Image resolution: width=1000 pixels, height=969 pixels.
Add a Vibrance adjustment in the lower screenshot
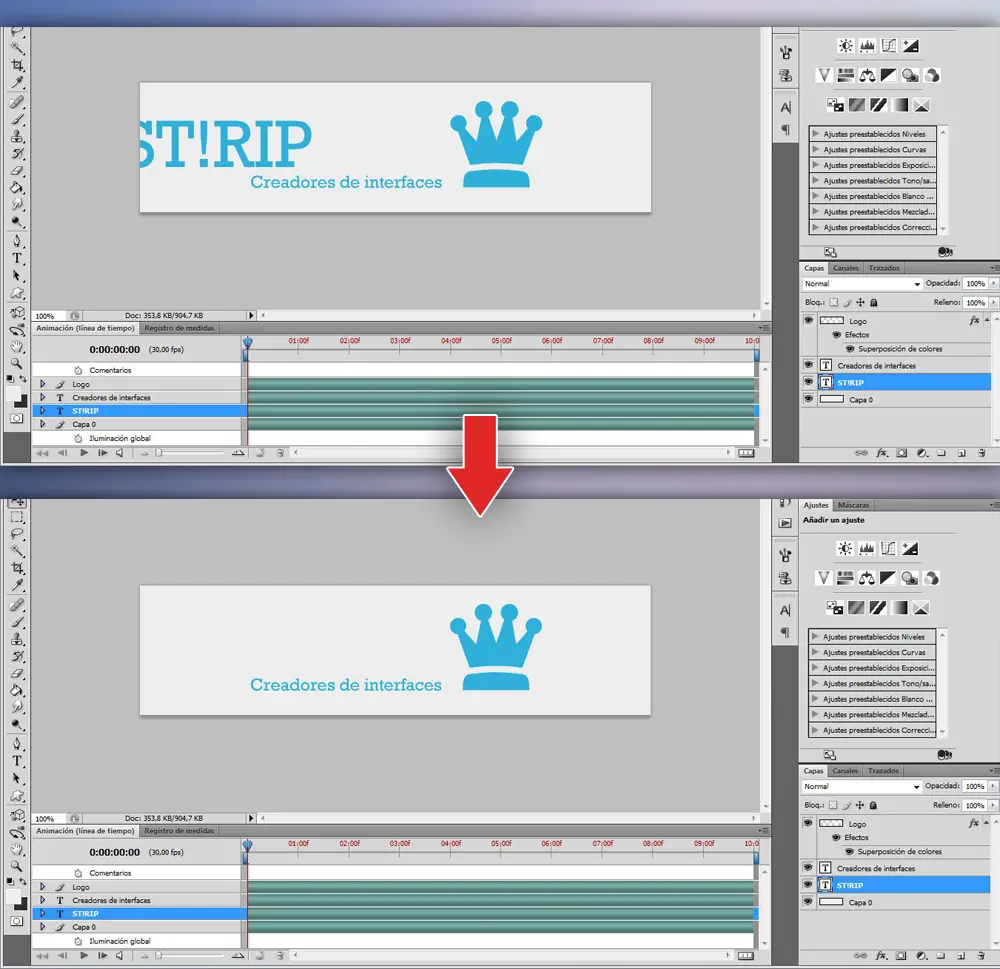click(x=823, y=578)
